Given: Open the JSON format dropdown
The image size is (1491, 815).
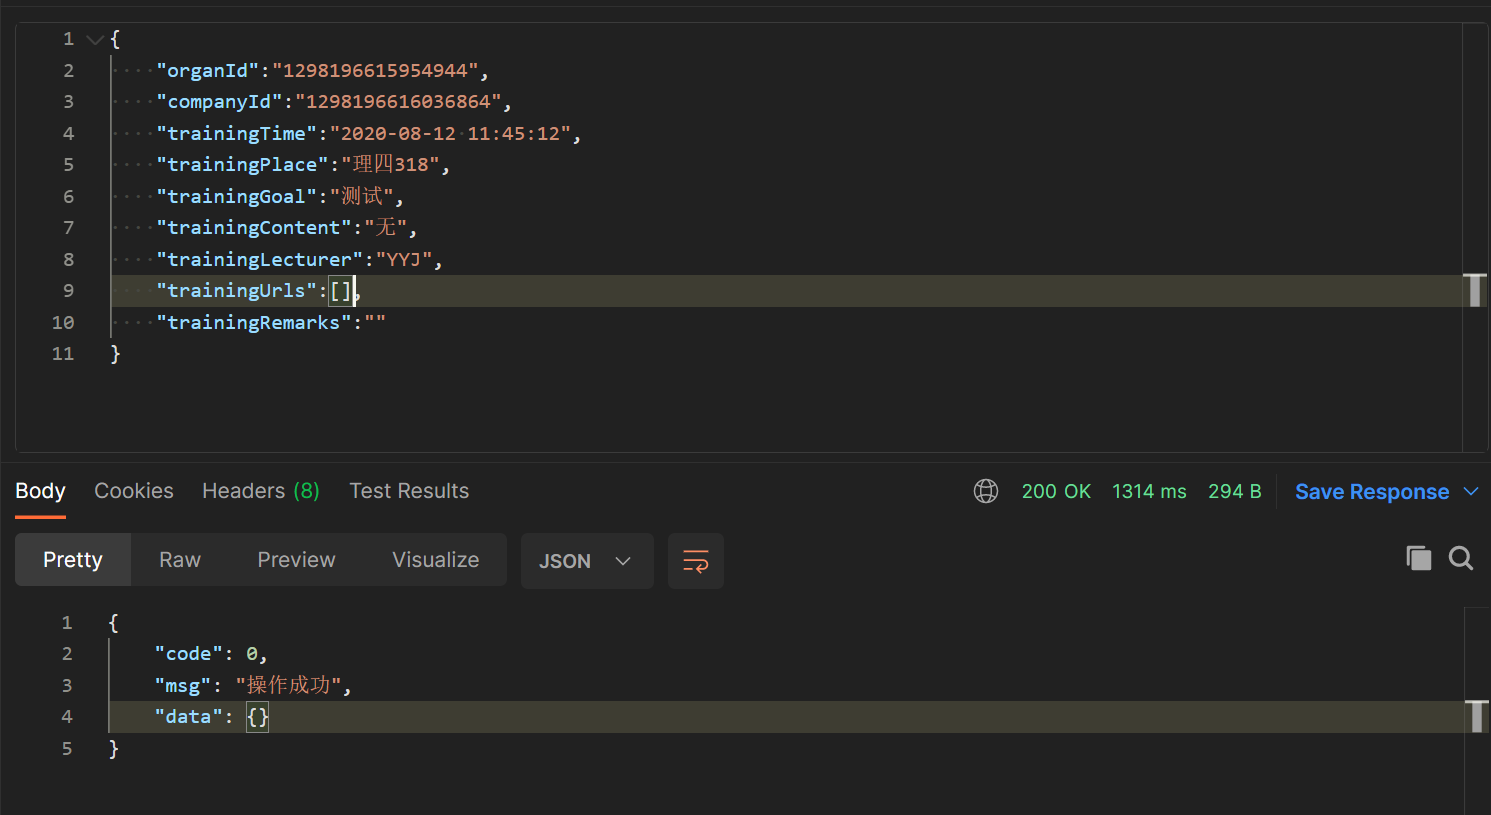Looking at the screenshot, I should coord(587,561).
